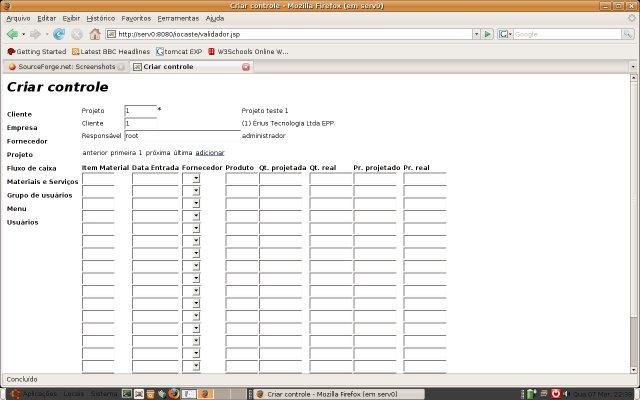Click the green Go button beside URL
Viewport: 640px width, 400px height.
[487, 34]
